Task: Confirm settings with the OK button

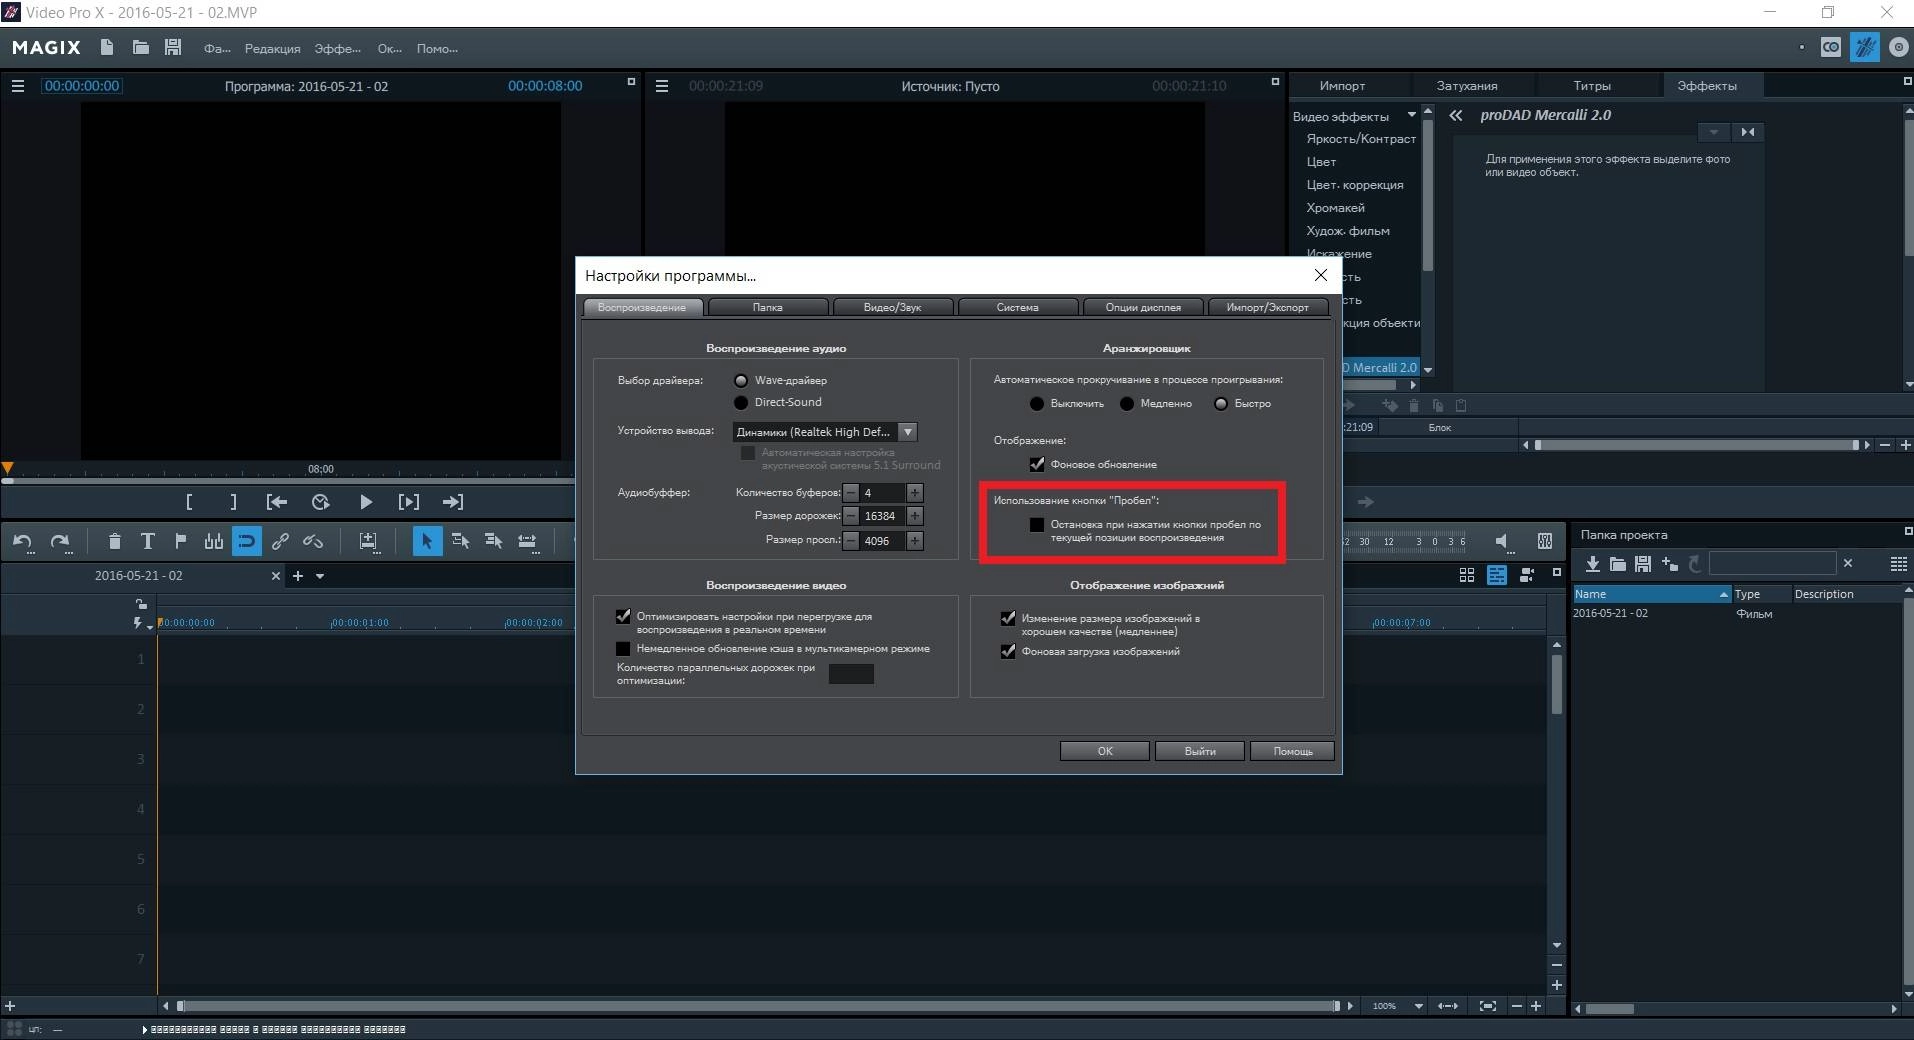Action: tap(1104, 751)
